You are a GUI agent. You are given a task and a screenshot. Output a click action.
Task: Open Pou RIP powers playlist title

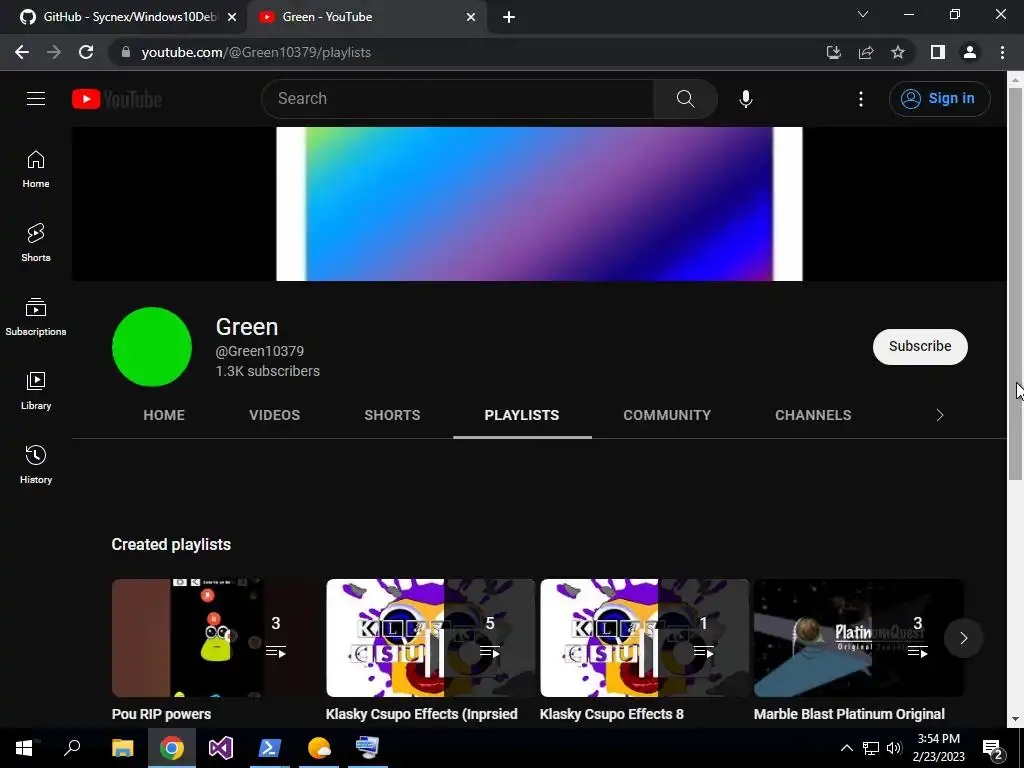(x=161, y=714)
